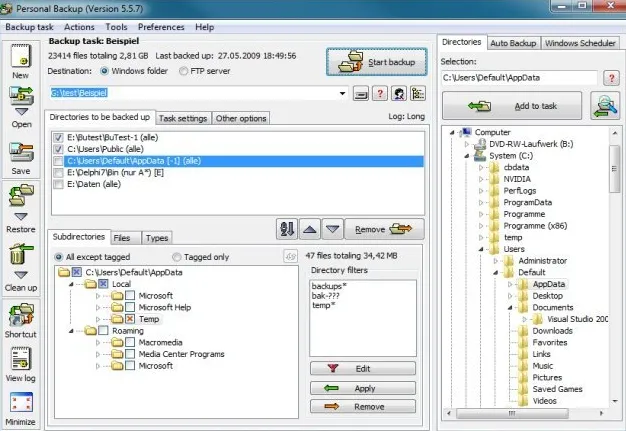This screenshot has width=626, height=431.
Task: Click the destination path input field
Action: 198,93
